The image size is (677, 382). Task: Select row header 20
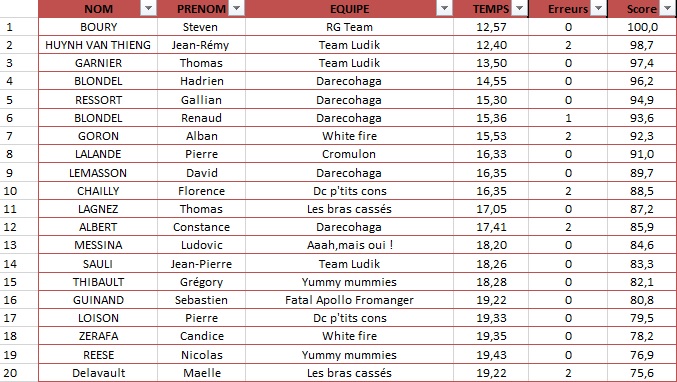(19, 373)
